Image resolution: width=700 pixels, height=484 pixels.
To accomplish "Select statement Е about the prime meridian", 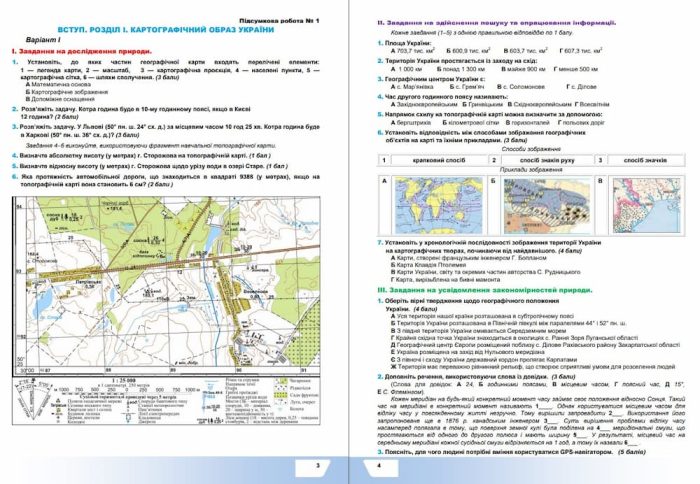I will 467,352.
